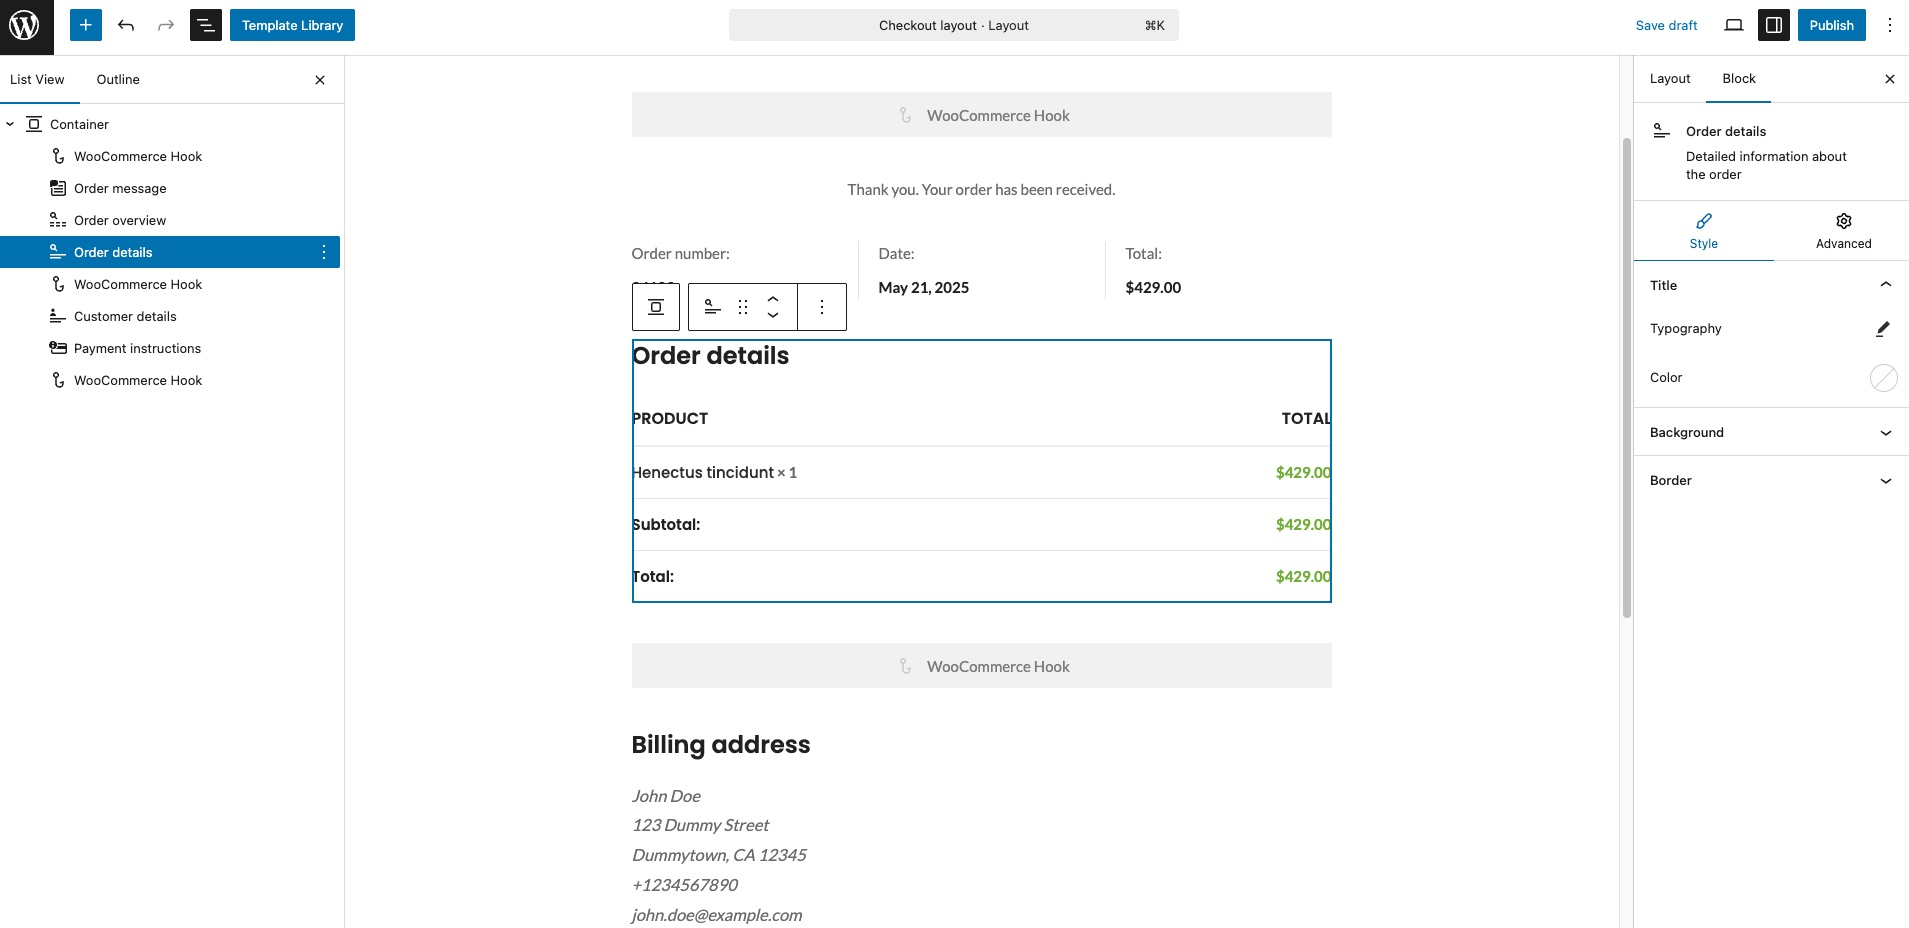Switch to the Outline tab
Screen dimensions: 1909x928
pyautogui.click(x=118, y=80)
